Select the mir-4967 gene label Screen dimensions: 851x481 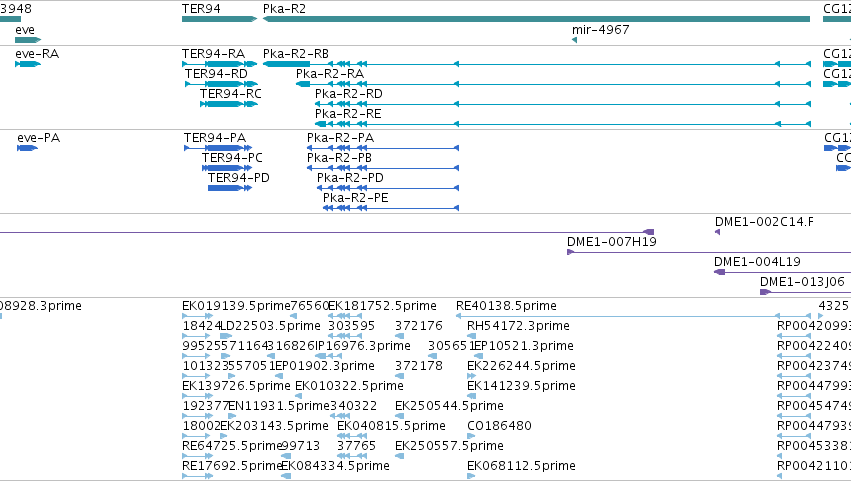(601, 30)
